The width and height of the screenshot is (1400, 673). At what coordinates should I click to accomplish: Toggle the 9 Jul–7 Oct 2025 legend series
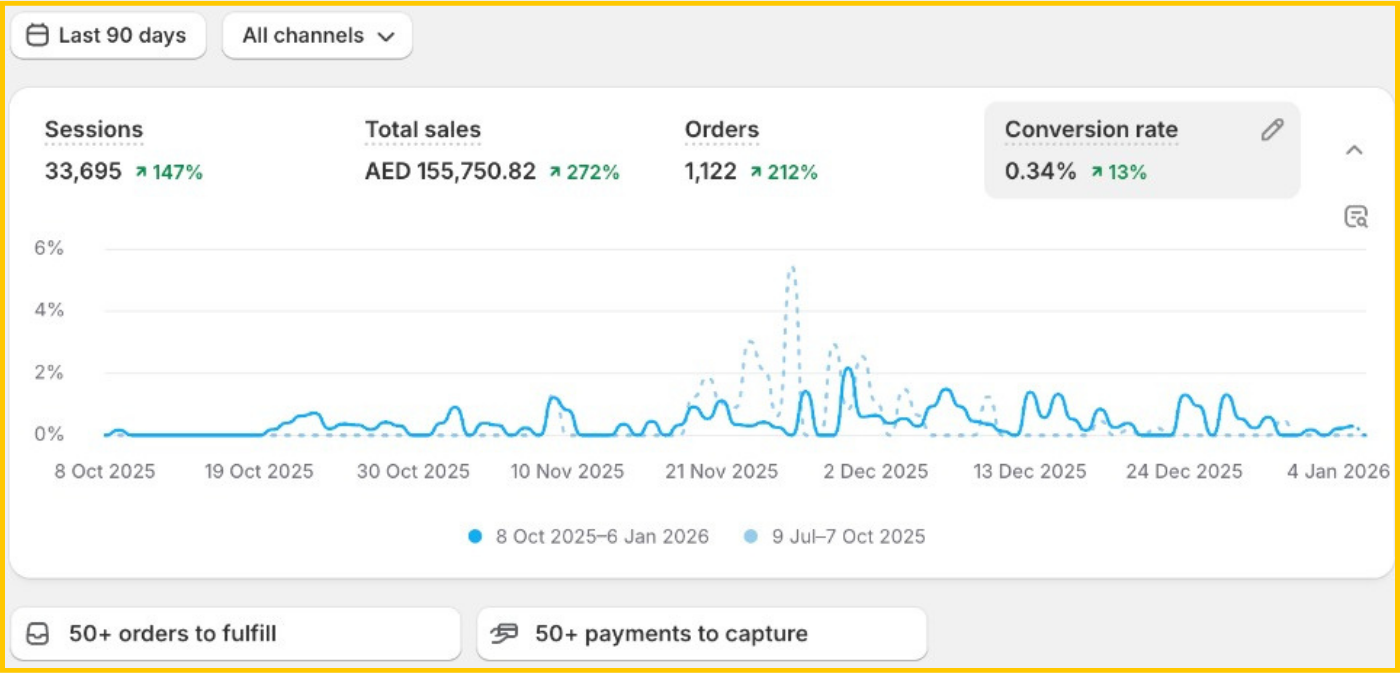click(848, 537)
